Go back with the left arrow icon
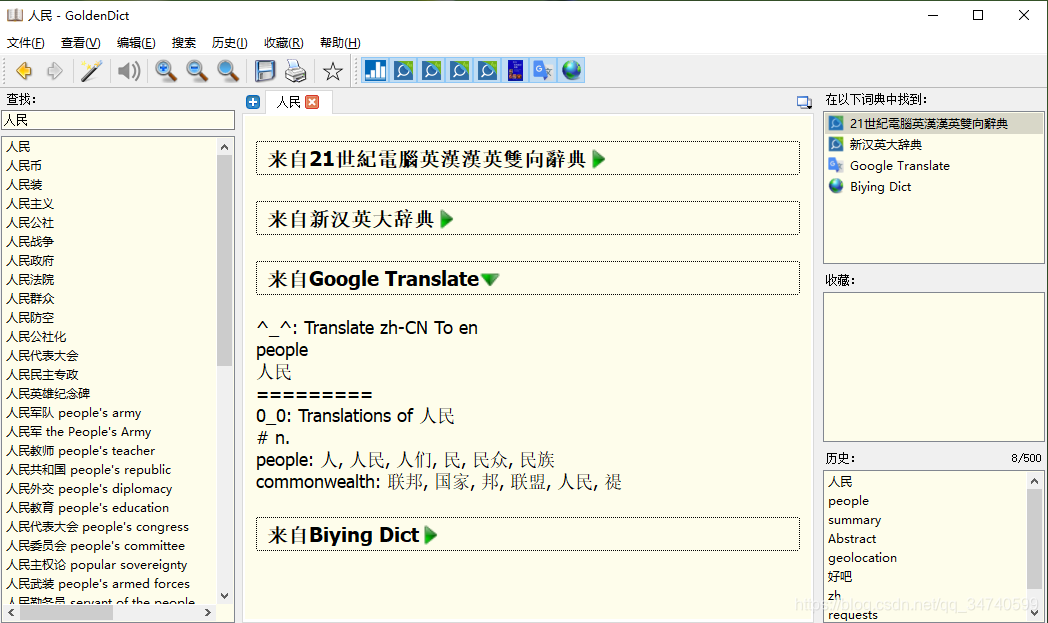The height and width of the screenshot is (623, 1048). pos(24,70)
